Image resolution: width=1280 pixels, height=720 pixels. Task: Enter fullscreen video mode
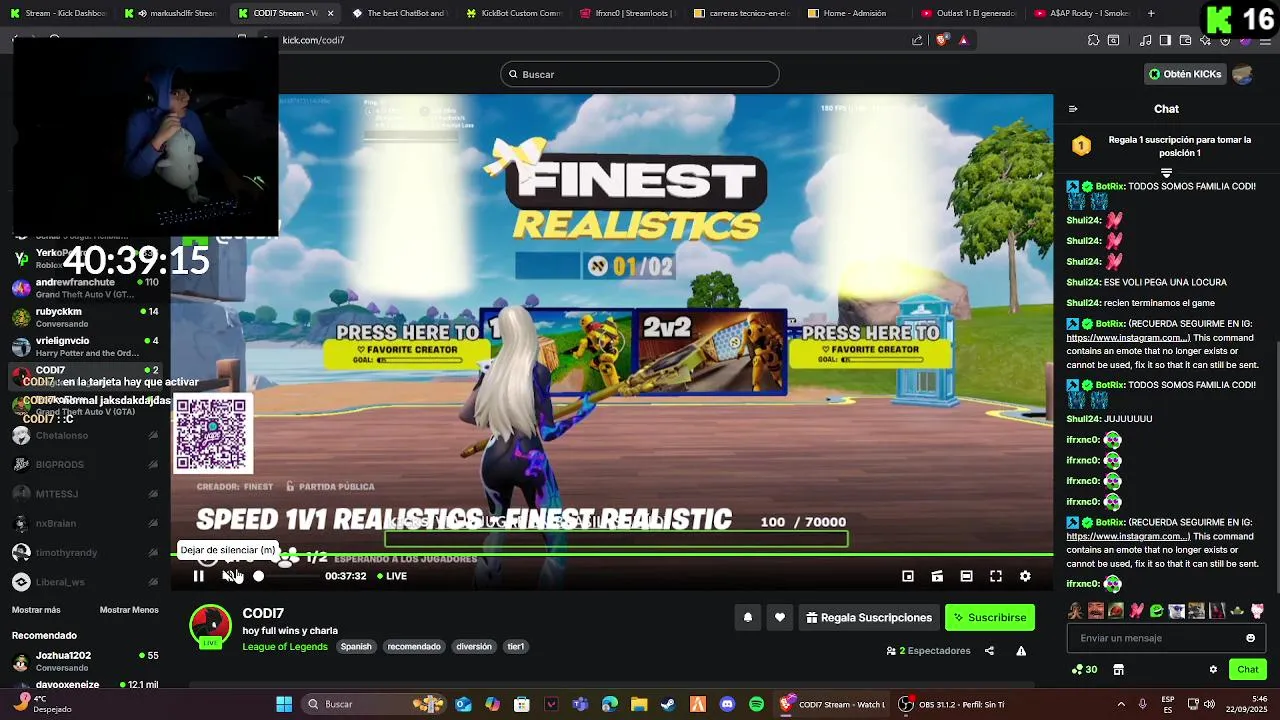(x=996, y=576)
